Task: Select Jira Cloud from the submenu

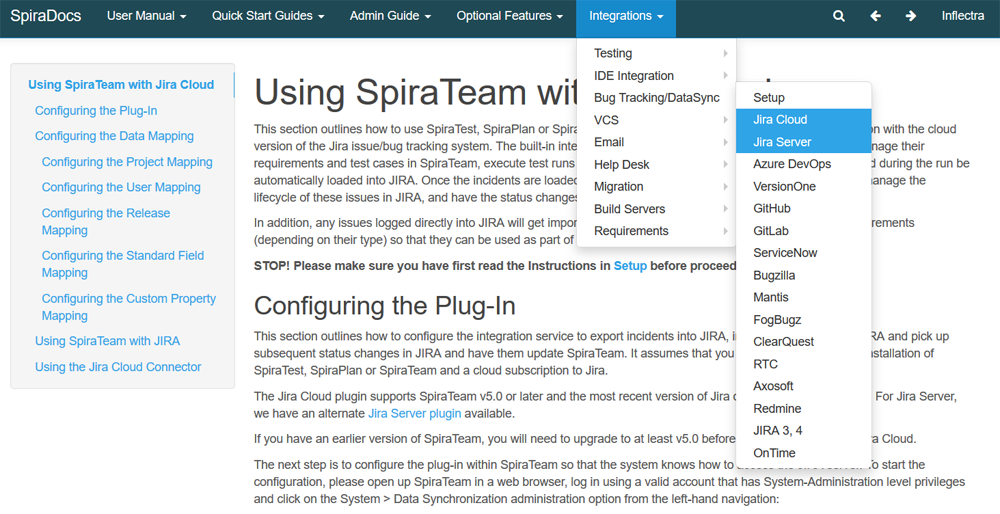Action: [x=780, y=120]
